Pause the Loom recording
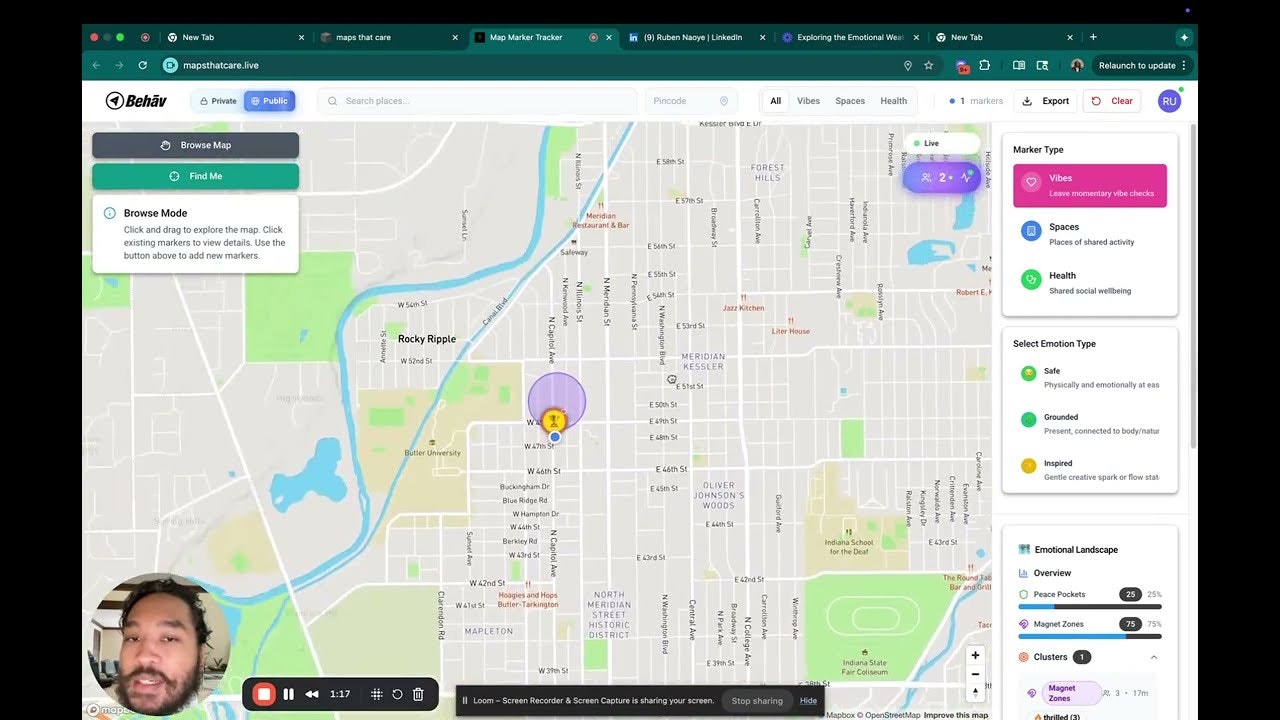 coord(288,693)
